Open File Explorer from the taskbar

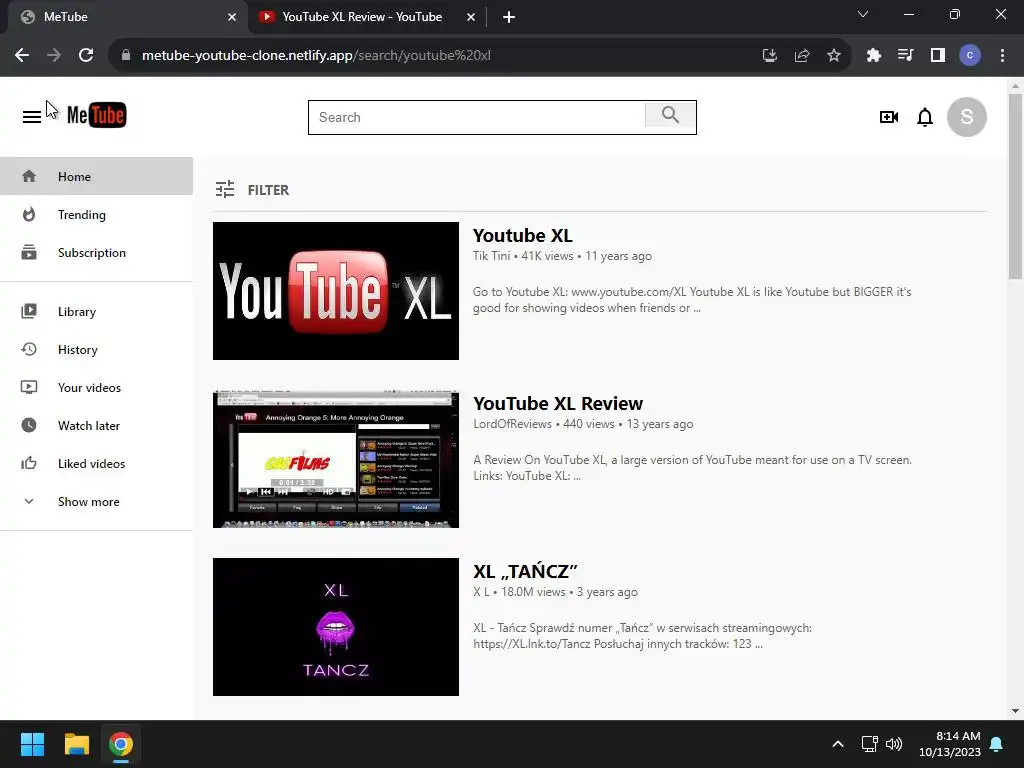[76, 744]
